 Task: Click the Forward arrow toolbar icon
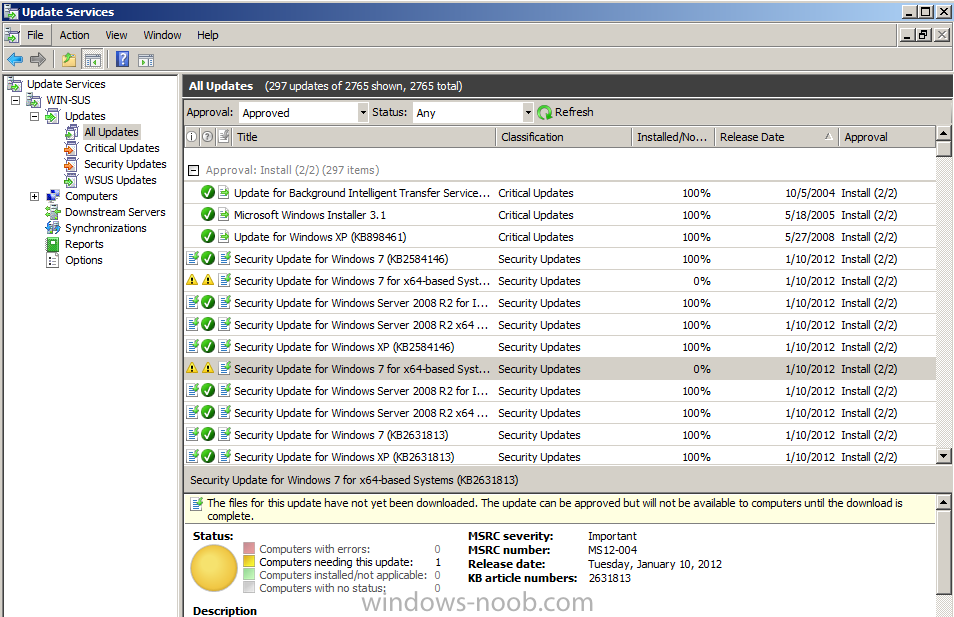tap(38, 59)
